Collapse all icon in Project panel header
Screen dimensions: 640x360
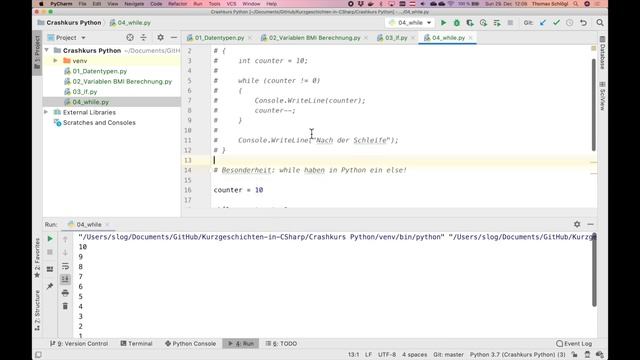coord(143,38)
